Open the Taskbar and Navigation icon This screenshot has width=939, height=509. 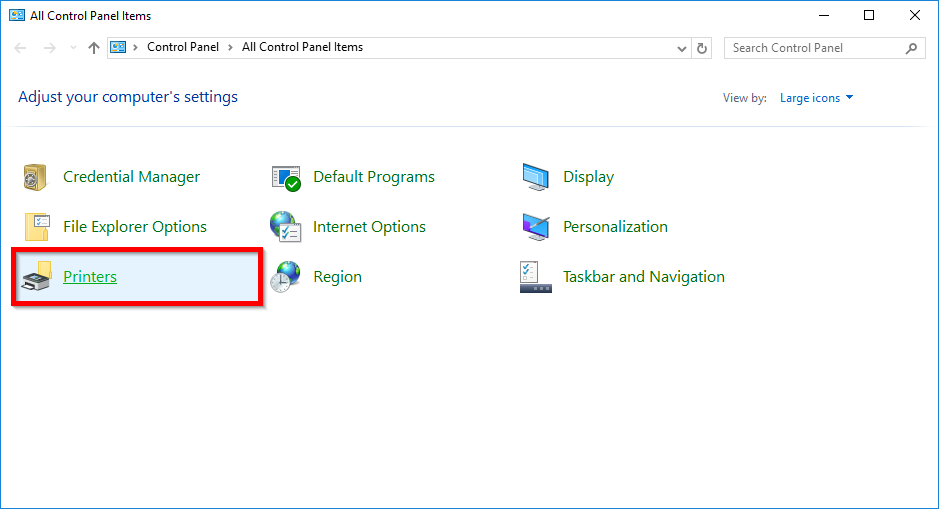pyautogui.click(x=536, y=277)
